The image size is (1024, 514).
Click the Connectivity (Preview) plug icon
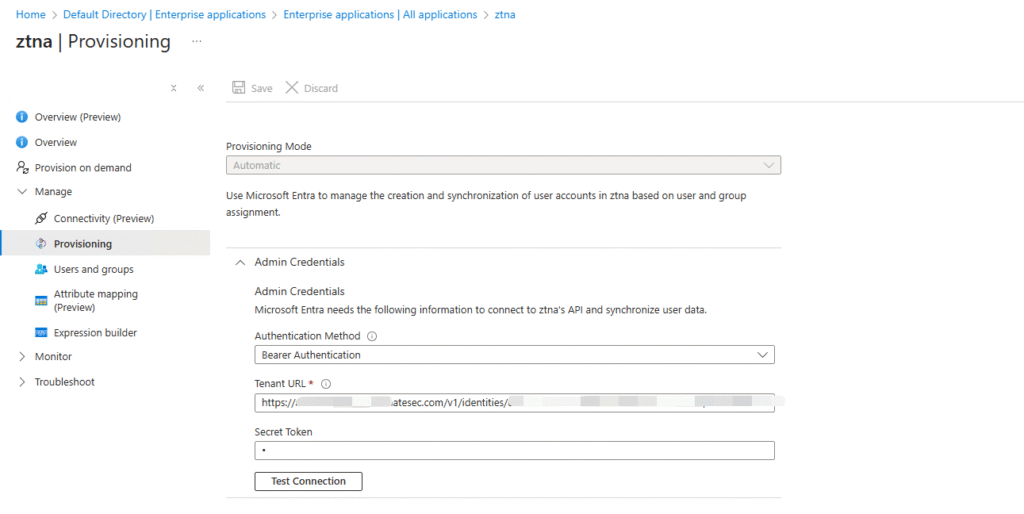41,218
